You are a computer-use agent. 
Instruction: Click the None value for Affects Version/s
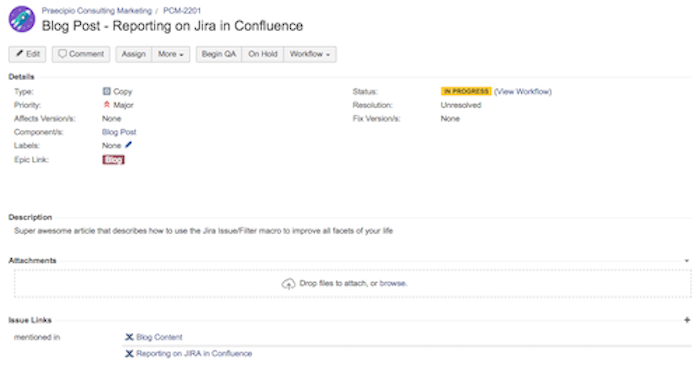[x=112, y=118]
